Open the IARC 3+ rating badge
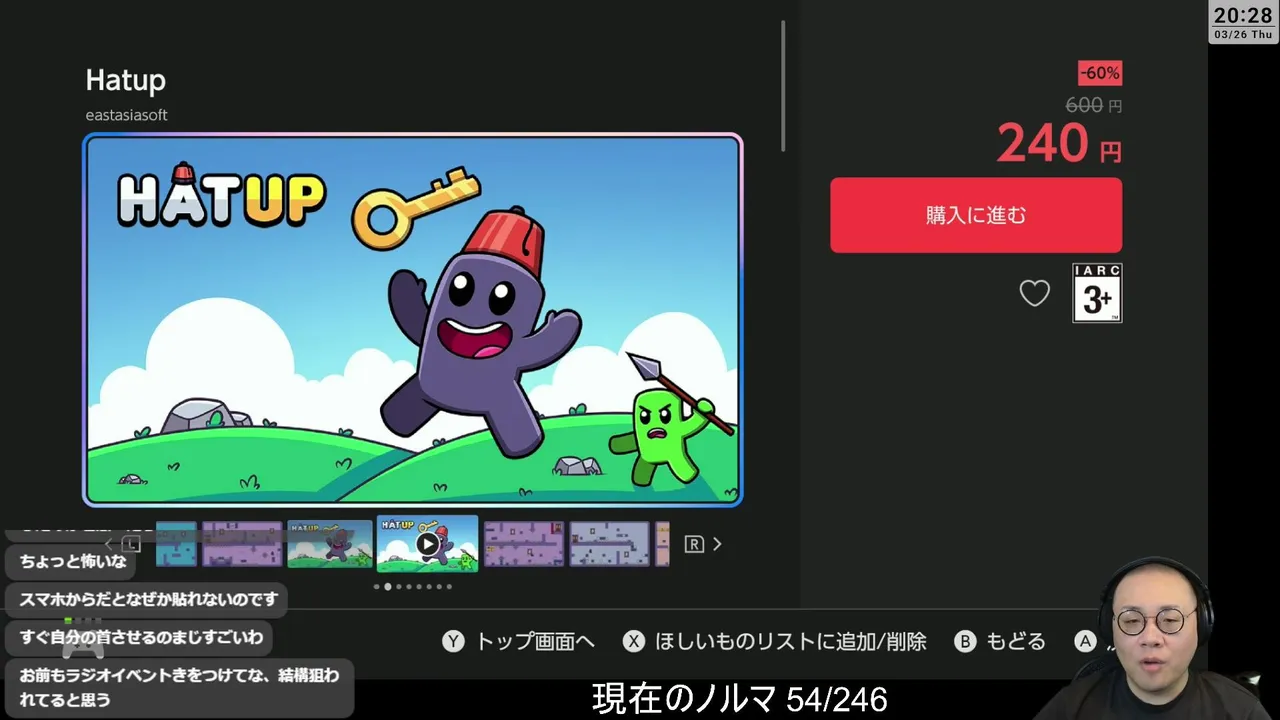Viewport: 1280px width, 720px height. point(1097,293)
